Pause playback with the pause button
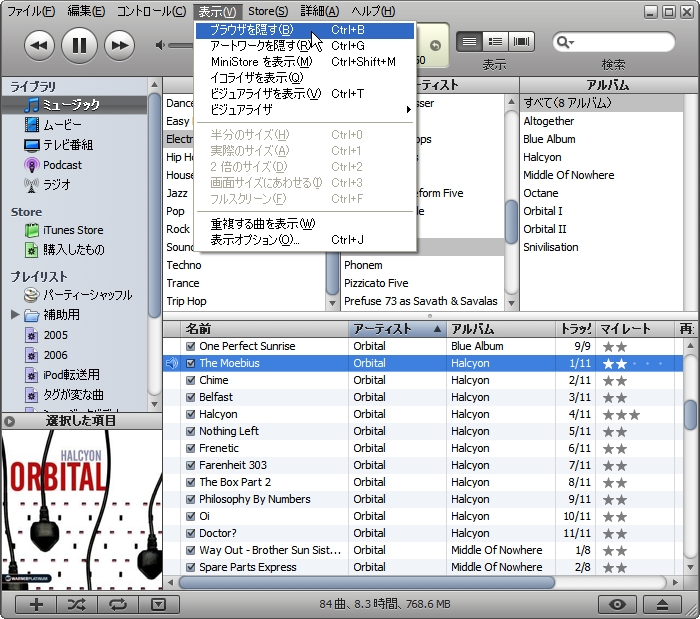 click(79, 46)
